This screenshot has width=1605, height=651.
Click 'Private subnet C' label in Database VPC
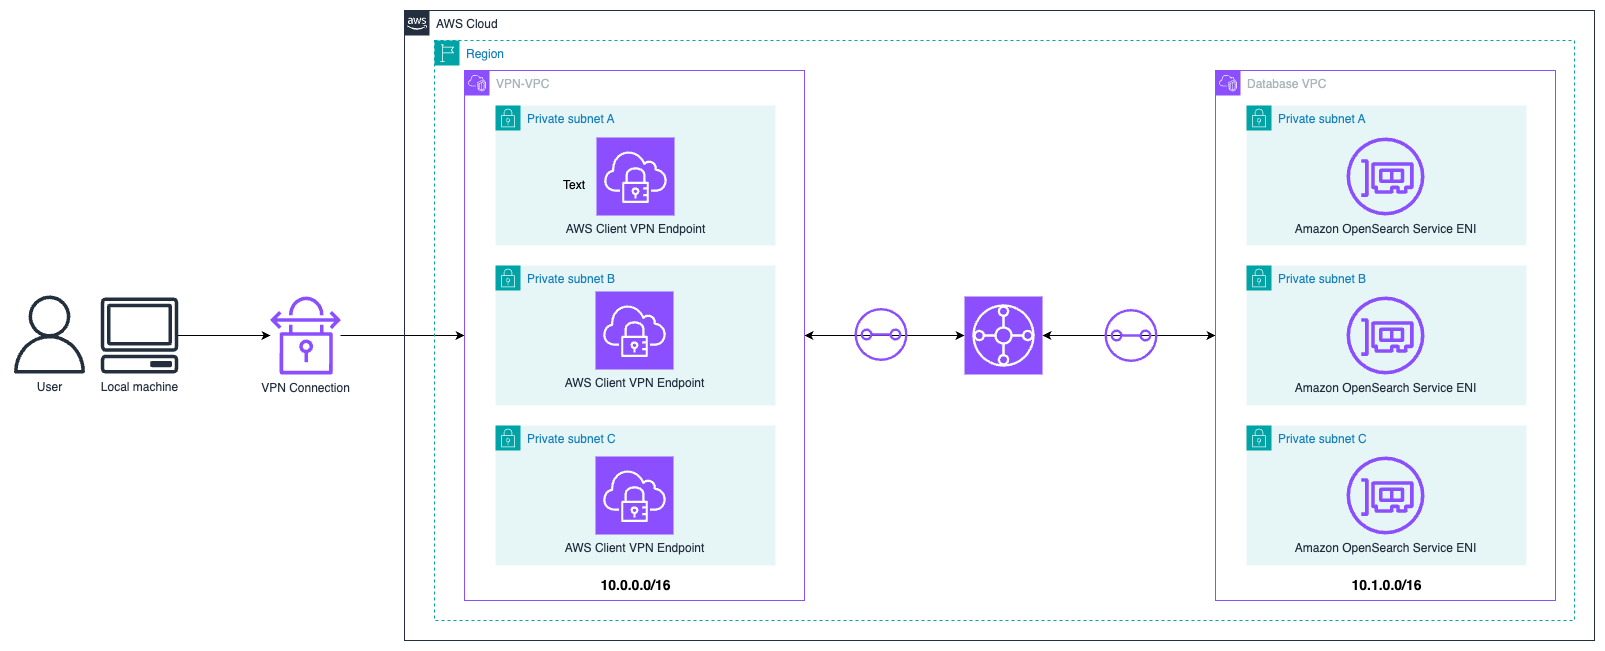[x=1322, y=439]
